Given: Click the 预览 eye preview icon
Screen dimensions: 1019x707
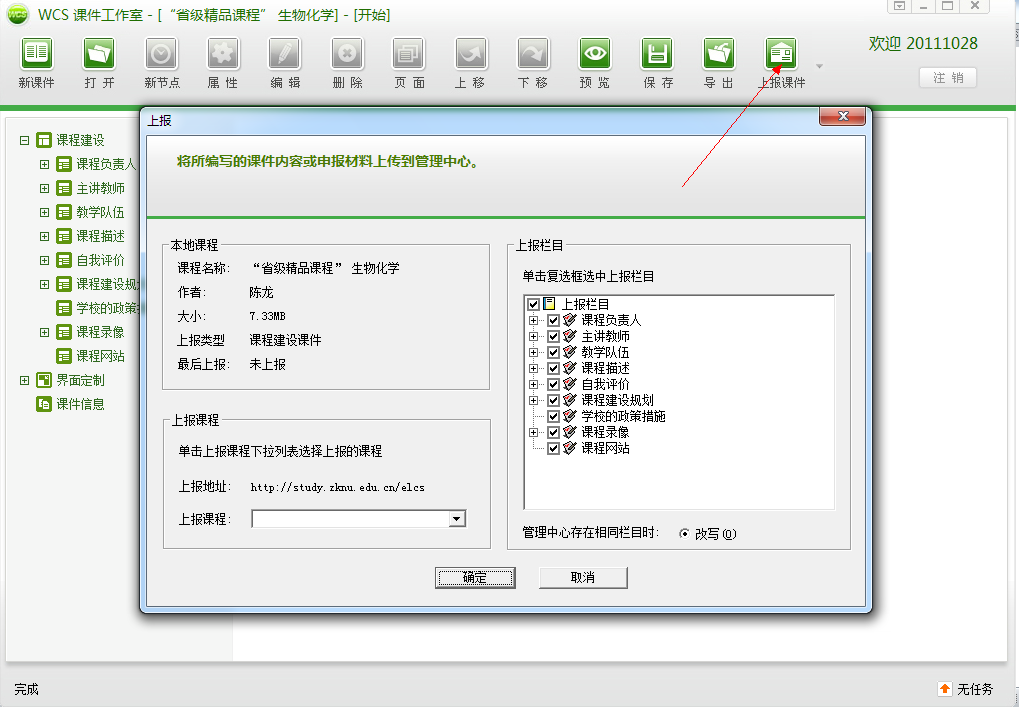Looking at the screenshot, I should (x=595, y=54).
